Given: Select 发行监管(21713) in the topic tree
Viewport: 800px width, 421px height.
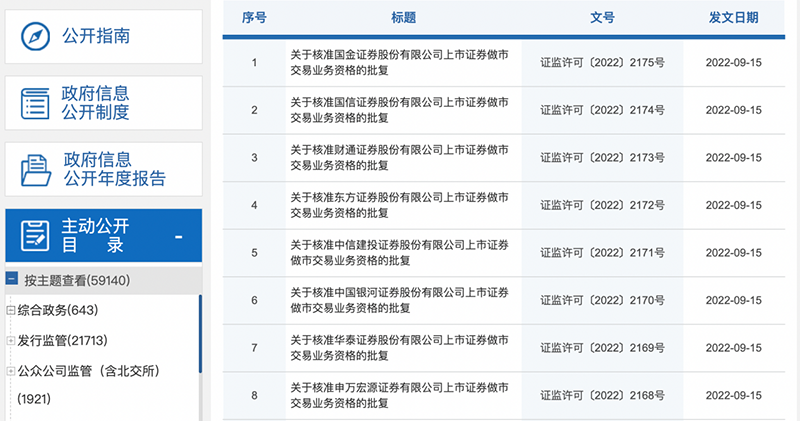Looking at the screenshot, I should pyautogui.click(x=63, y=340).
